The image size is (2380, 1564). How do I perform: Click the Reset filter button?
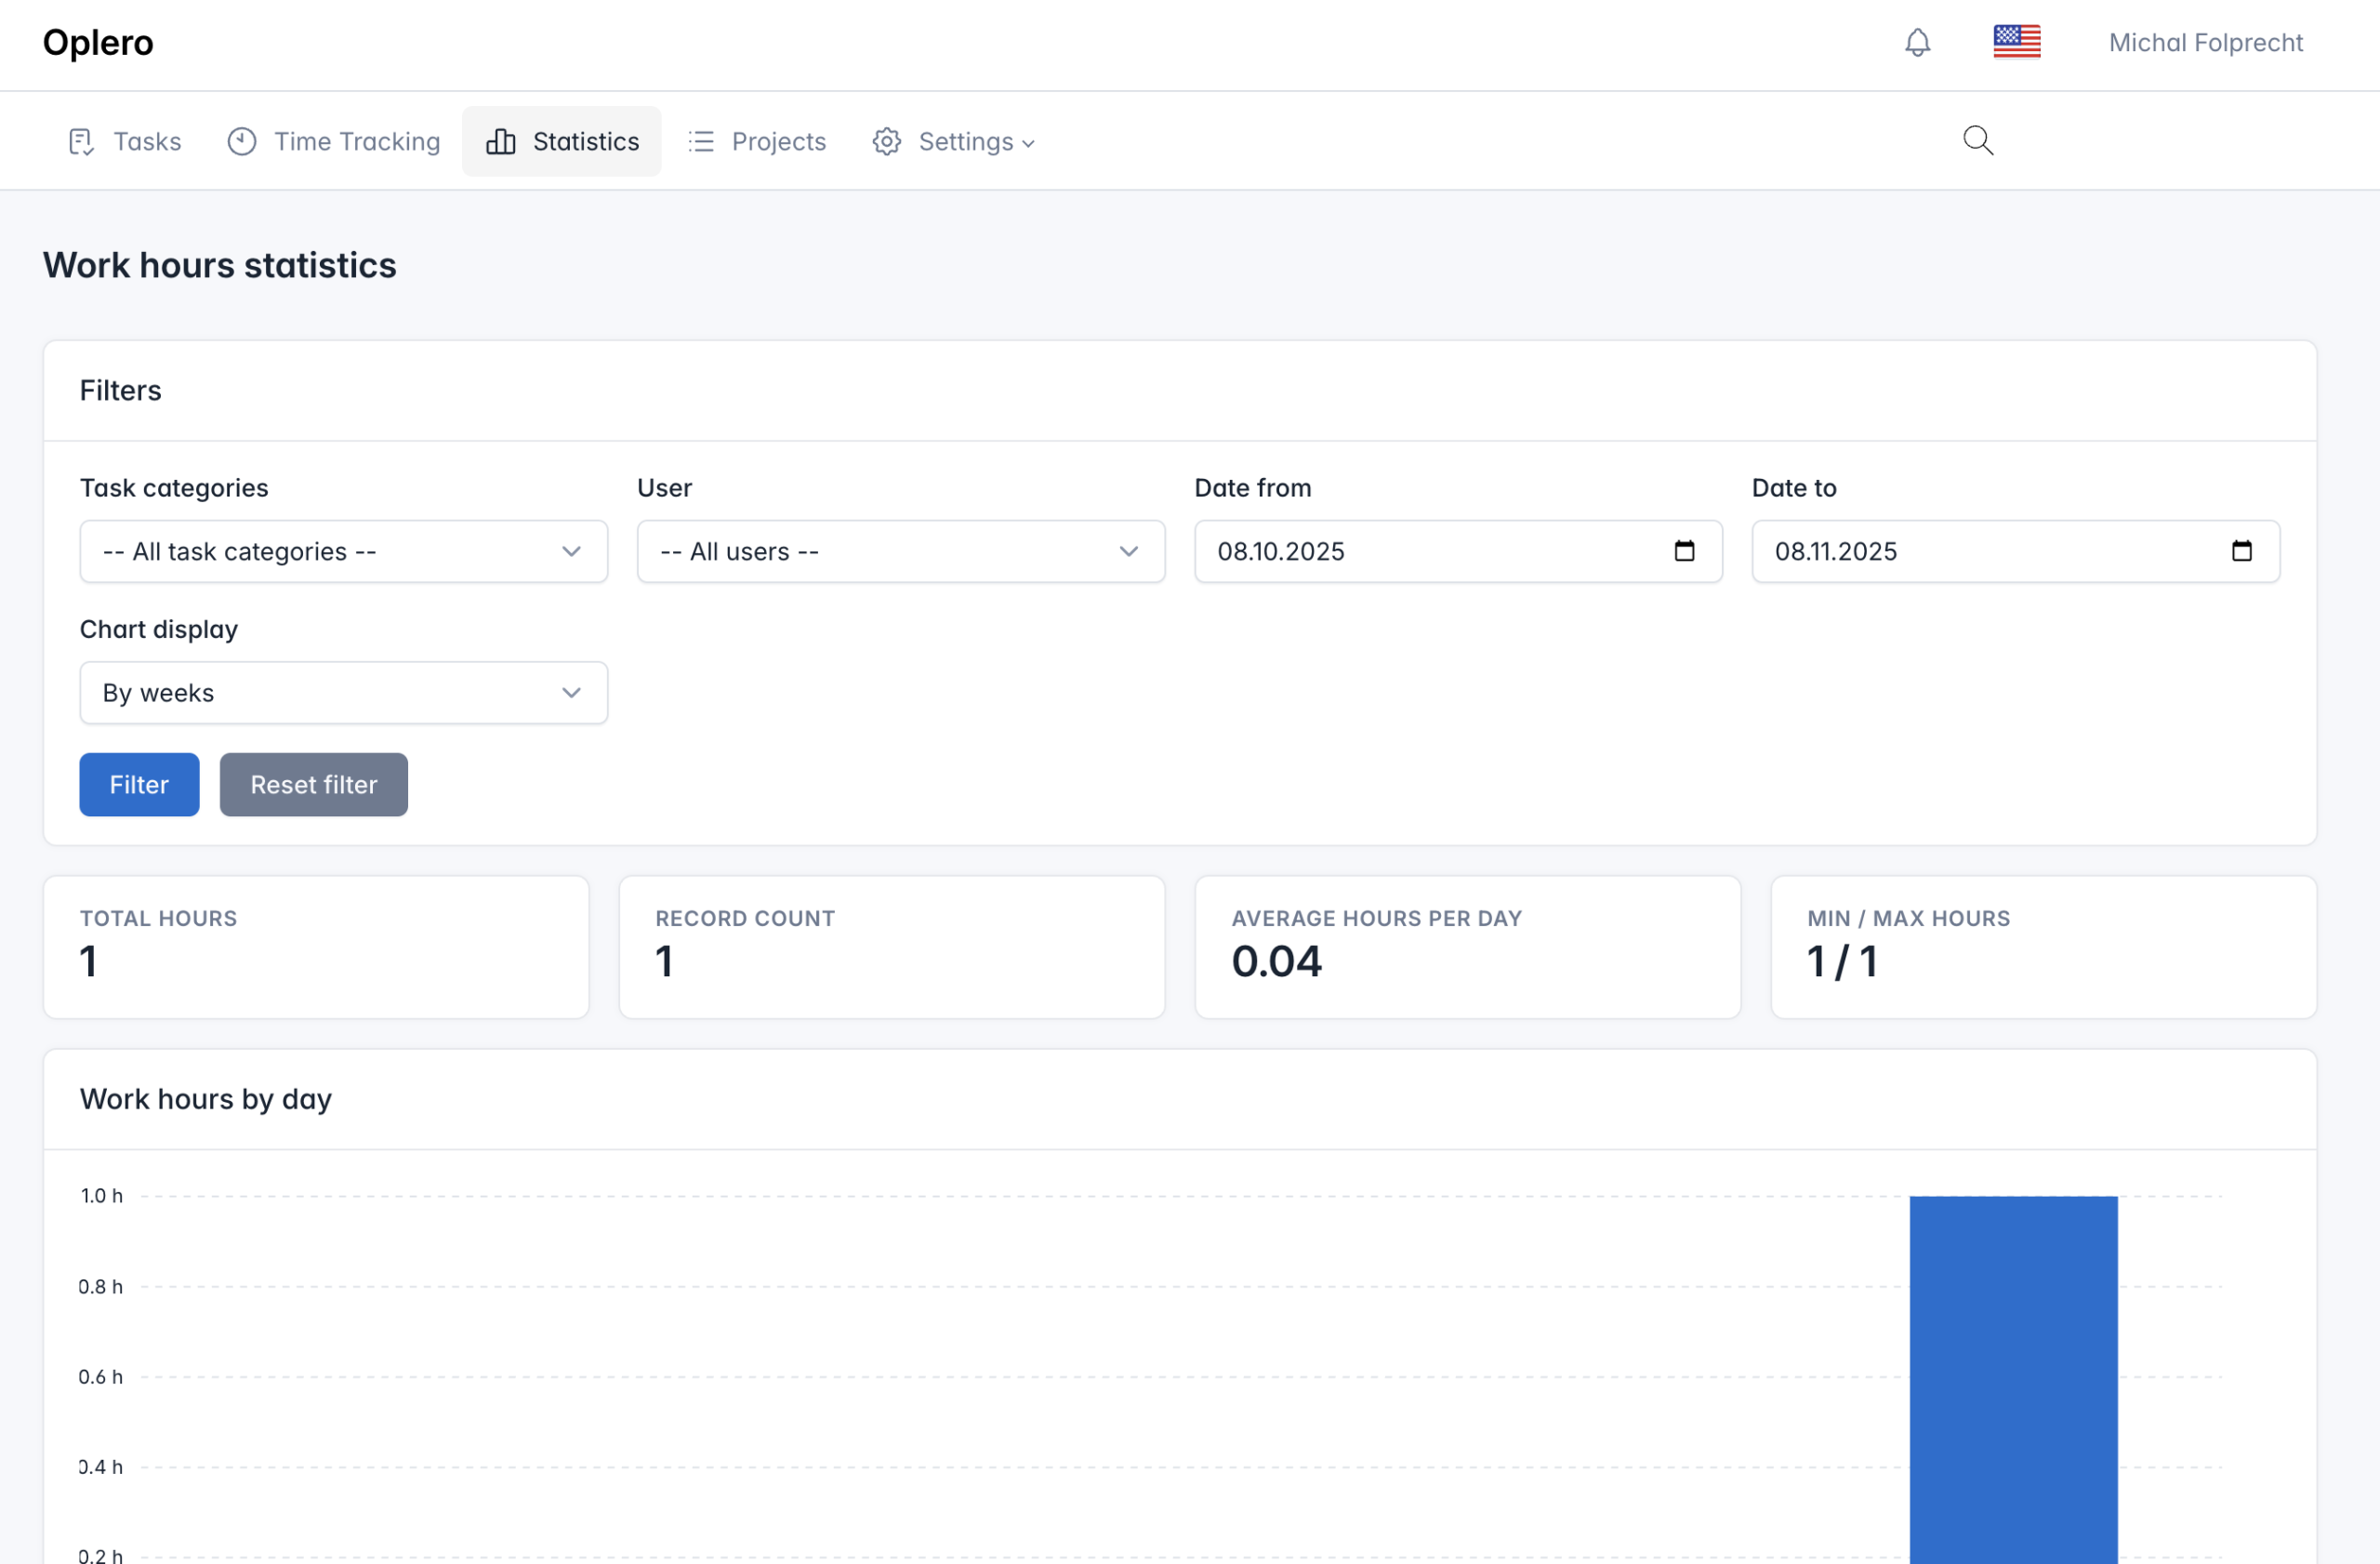313,785
